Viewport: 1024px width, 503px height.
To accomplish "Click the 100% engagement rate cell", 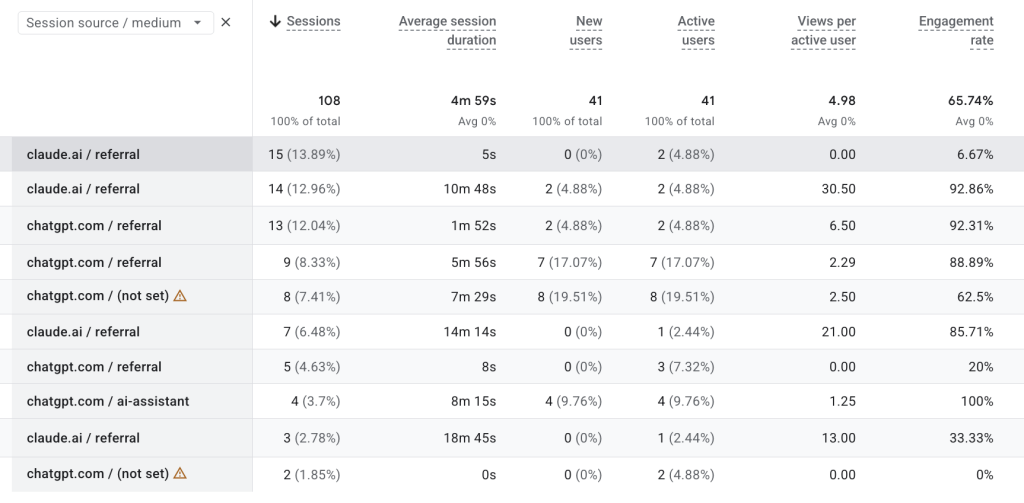I will coord(977,401).
